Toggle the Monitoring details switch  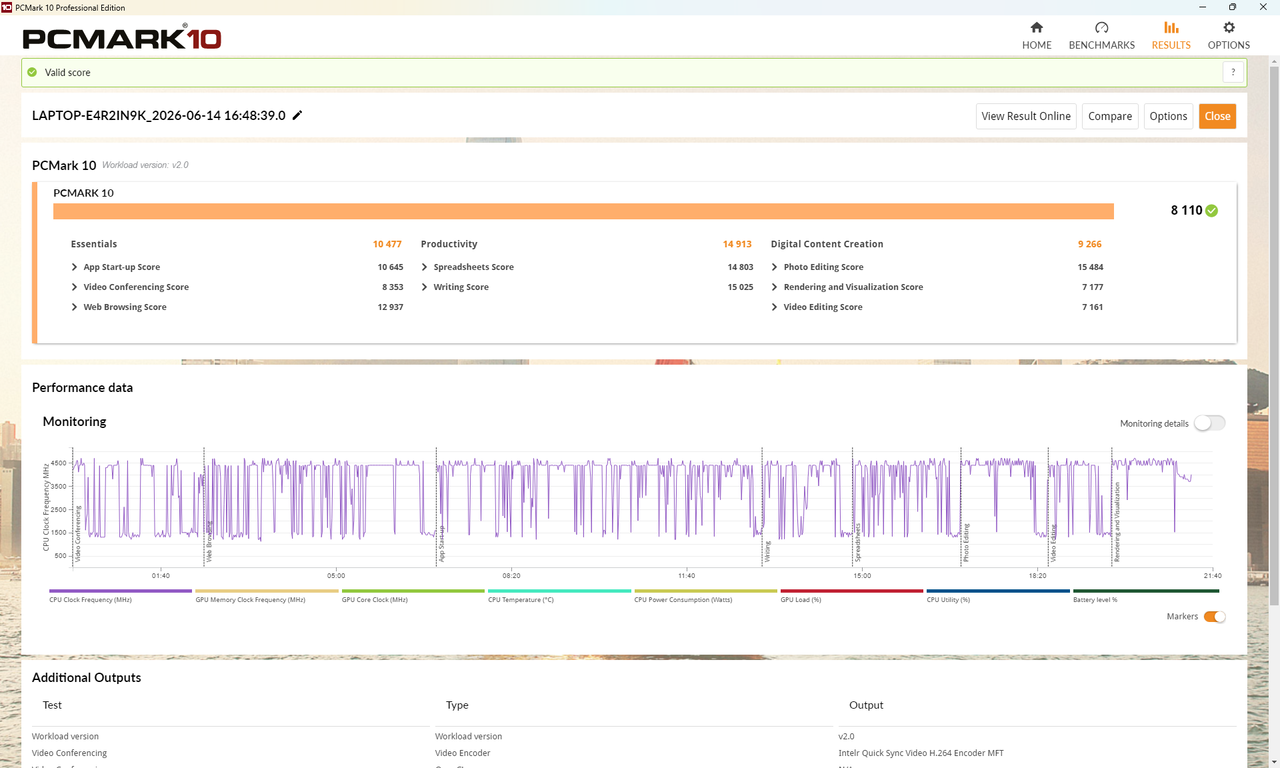pos(1209,423)
